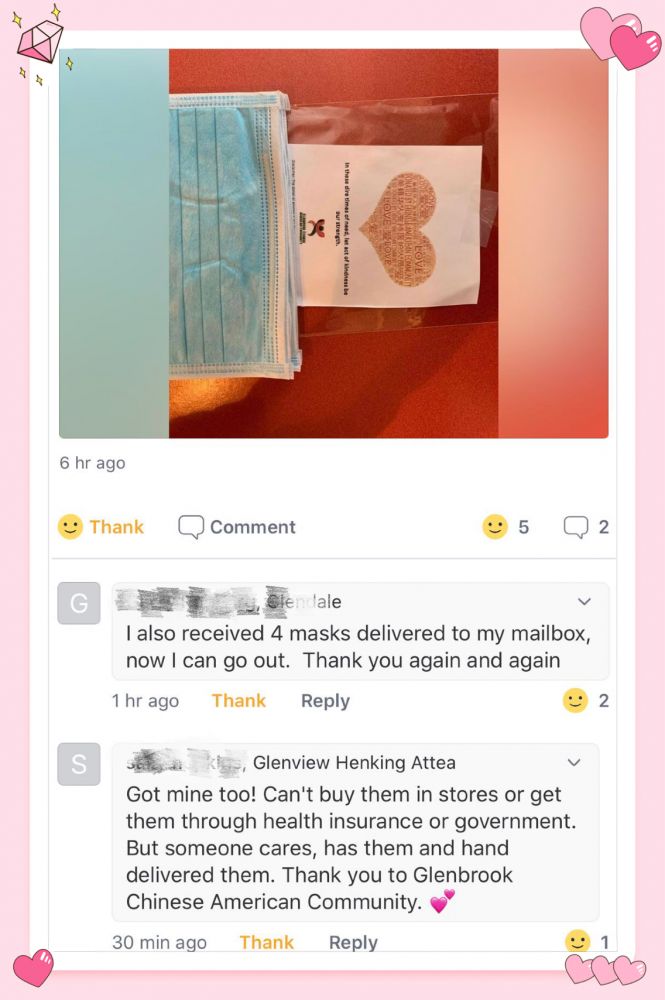Click the Comment label under the post
Image resolution: width=665 pixels, height=1000 pixels.
click(x=252, y=527)
